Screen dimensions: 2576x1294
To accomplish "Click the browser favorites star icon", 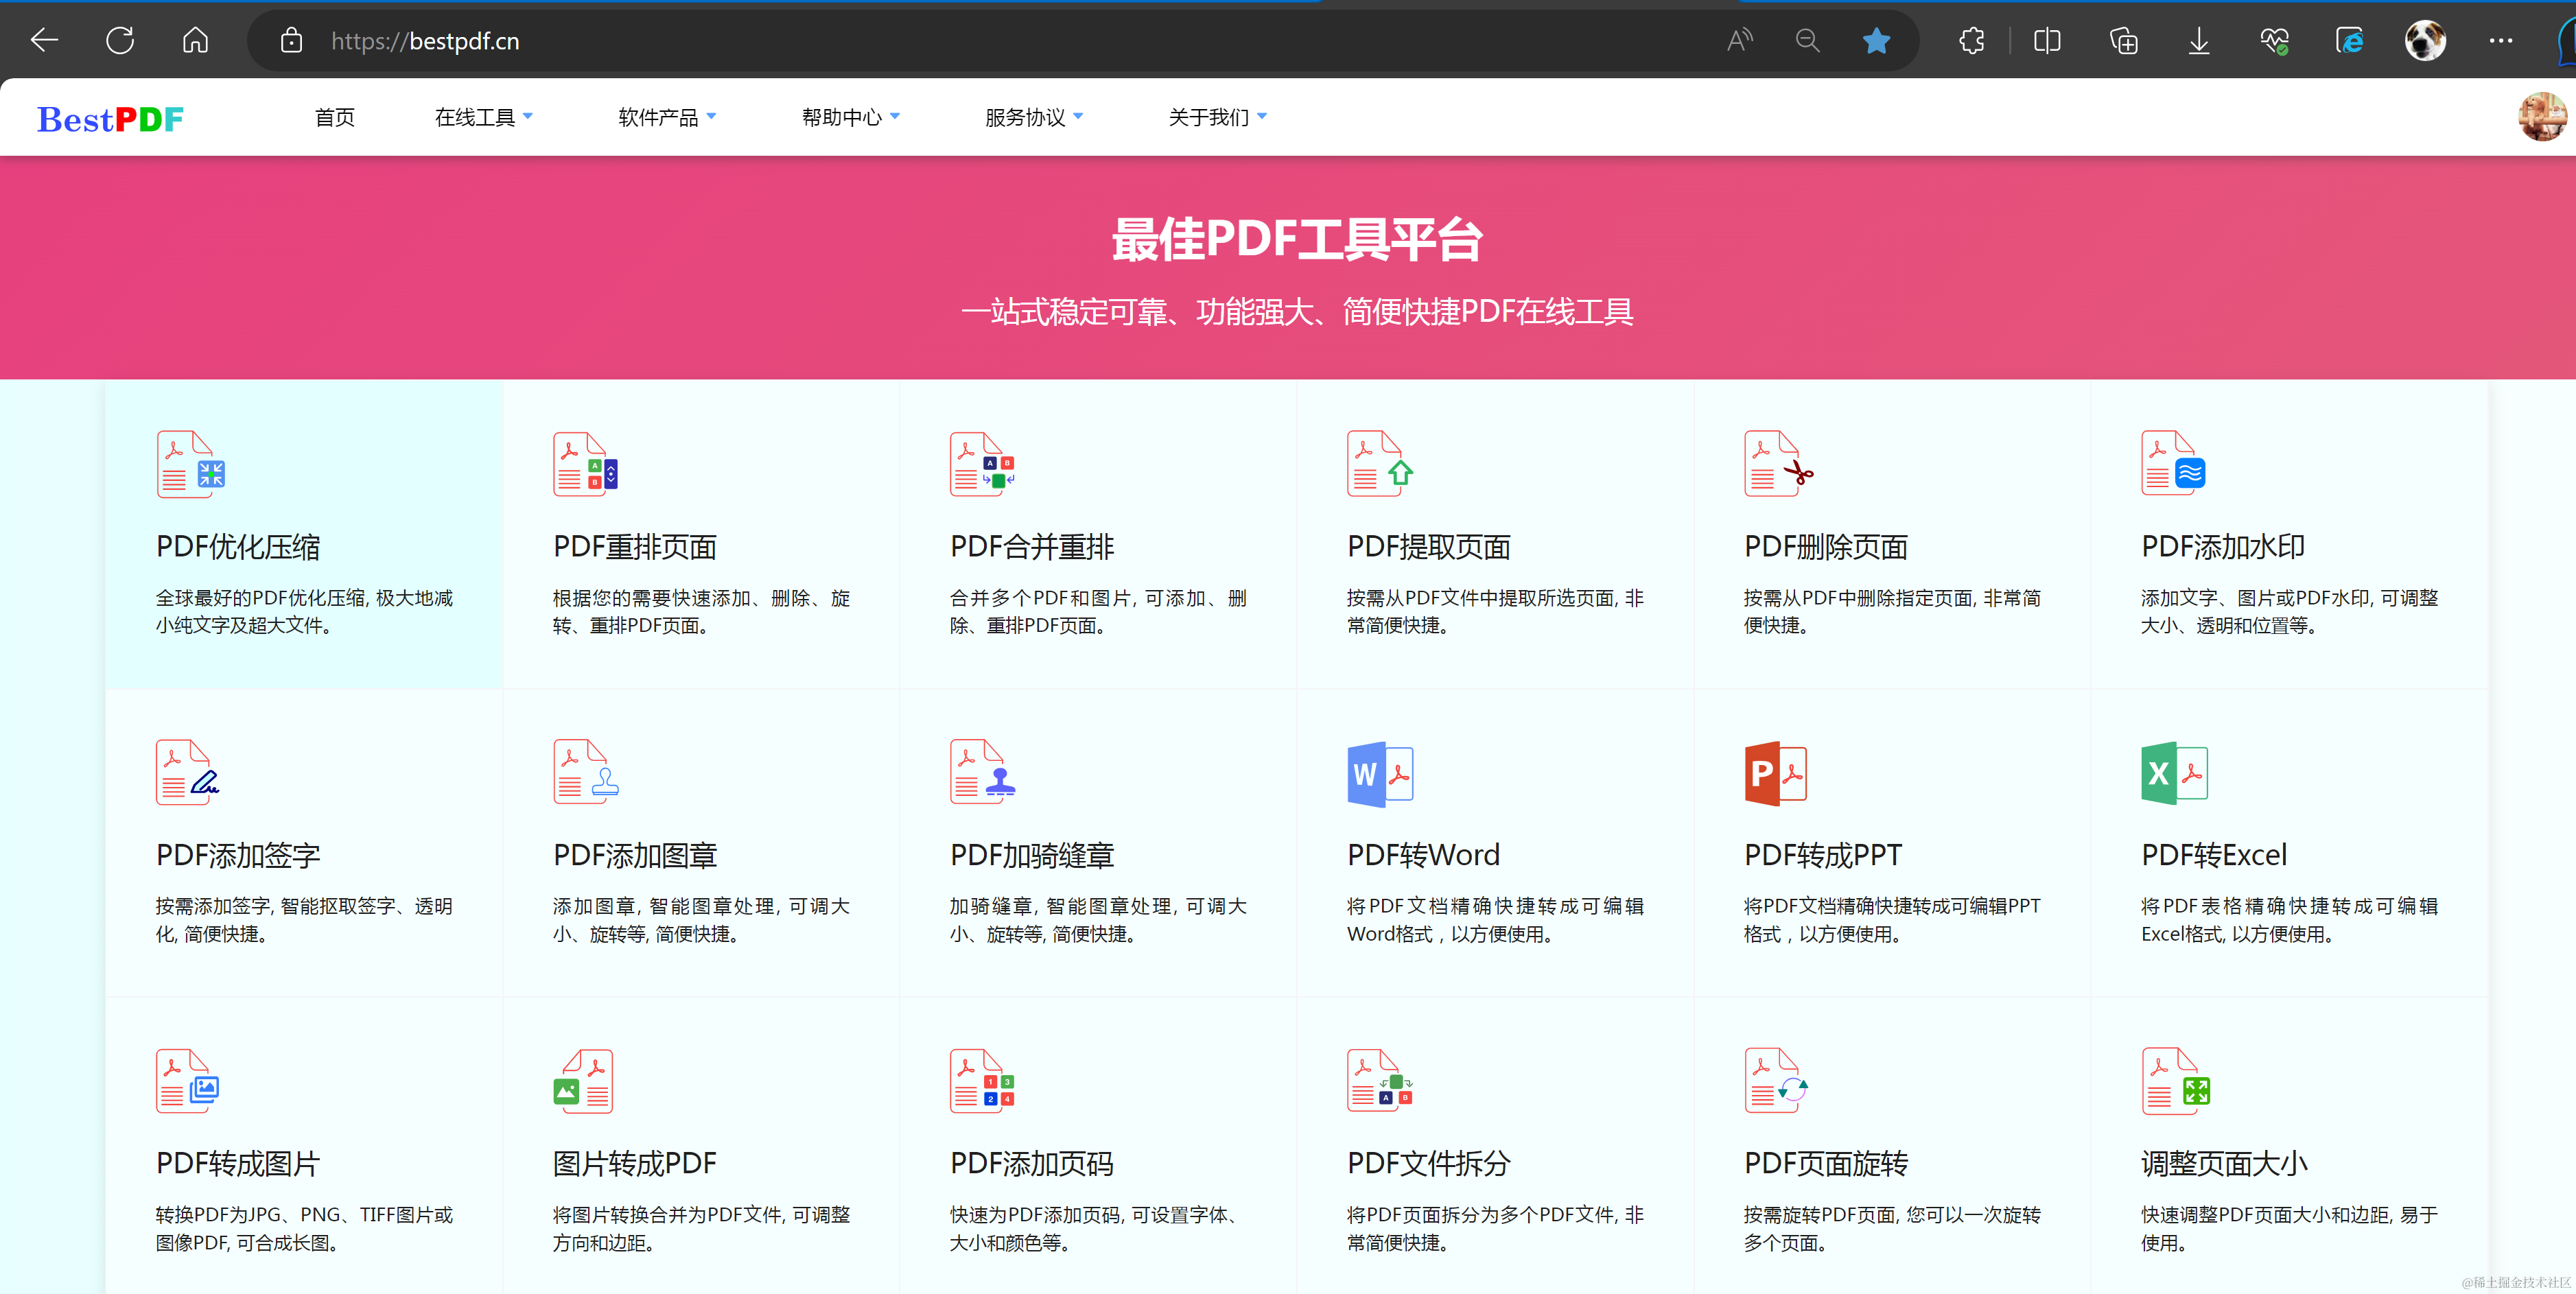I will (1876, 41).
